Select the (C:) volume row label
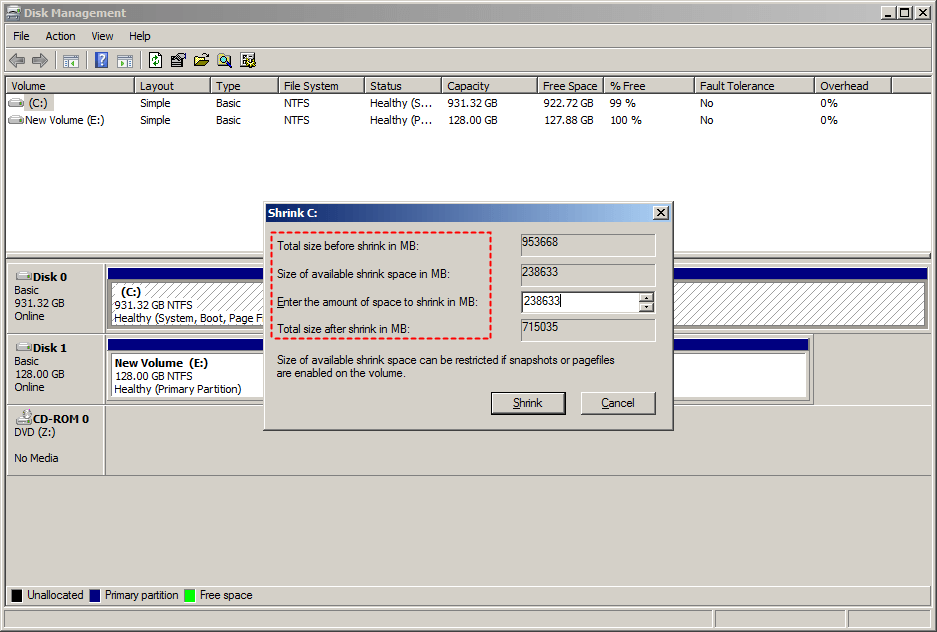This screenshot has width=937, height=632. (38, 103)
